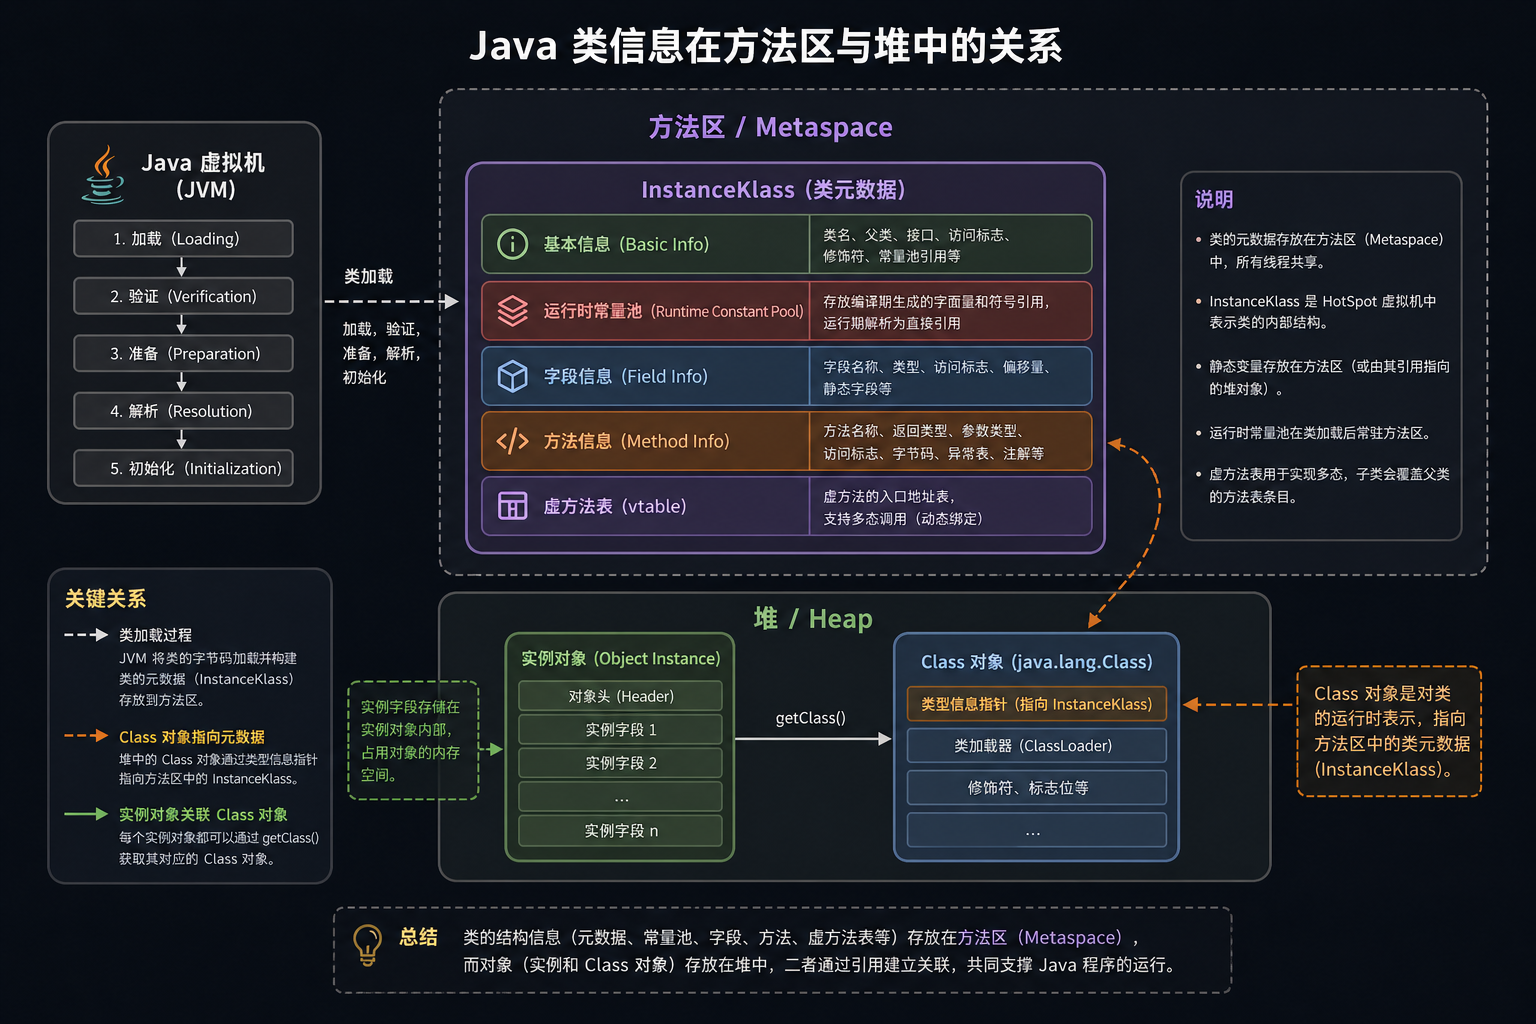Click the Basic Info circle-i icon
1536x1024 pixels.
click(x=513, y=244)
